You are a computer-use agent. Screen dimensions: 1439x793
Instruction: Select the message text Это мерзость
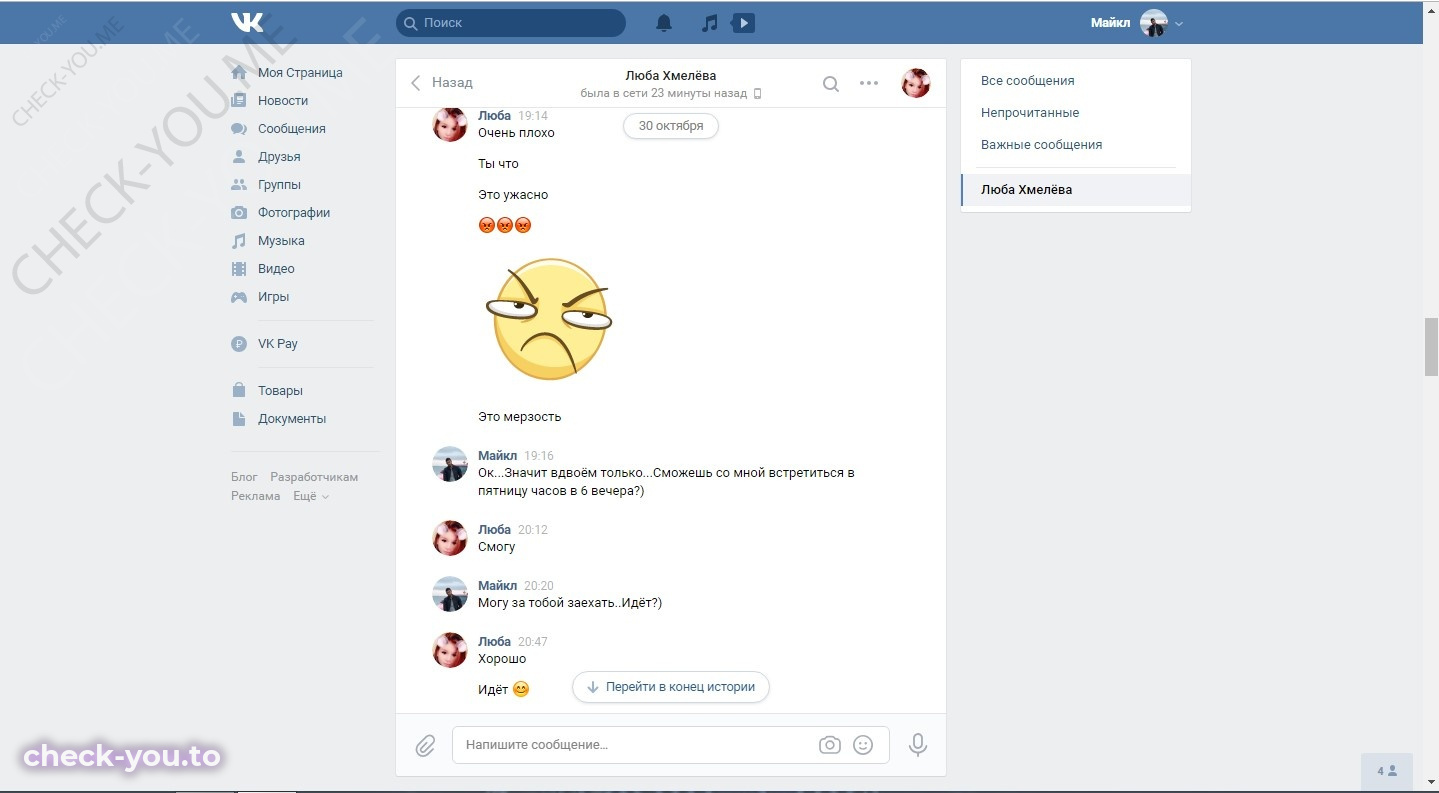pyautogui.click(x=520, y=417)
